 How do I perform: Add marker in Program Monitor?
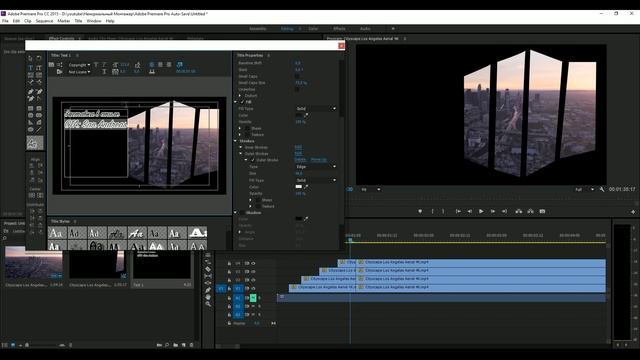tap(420, 211)
